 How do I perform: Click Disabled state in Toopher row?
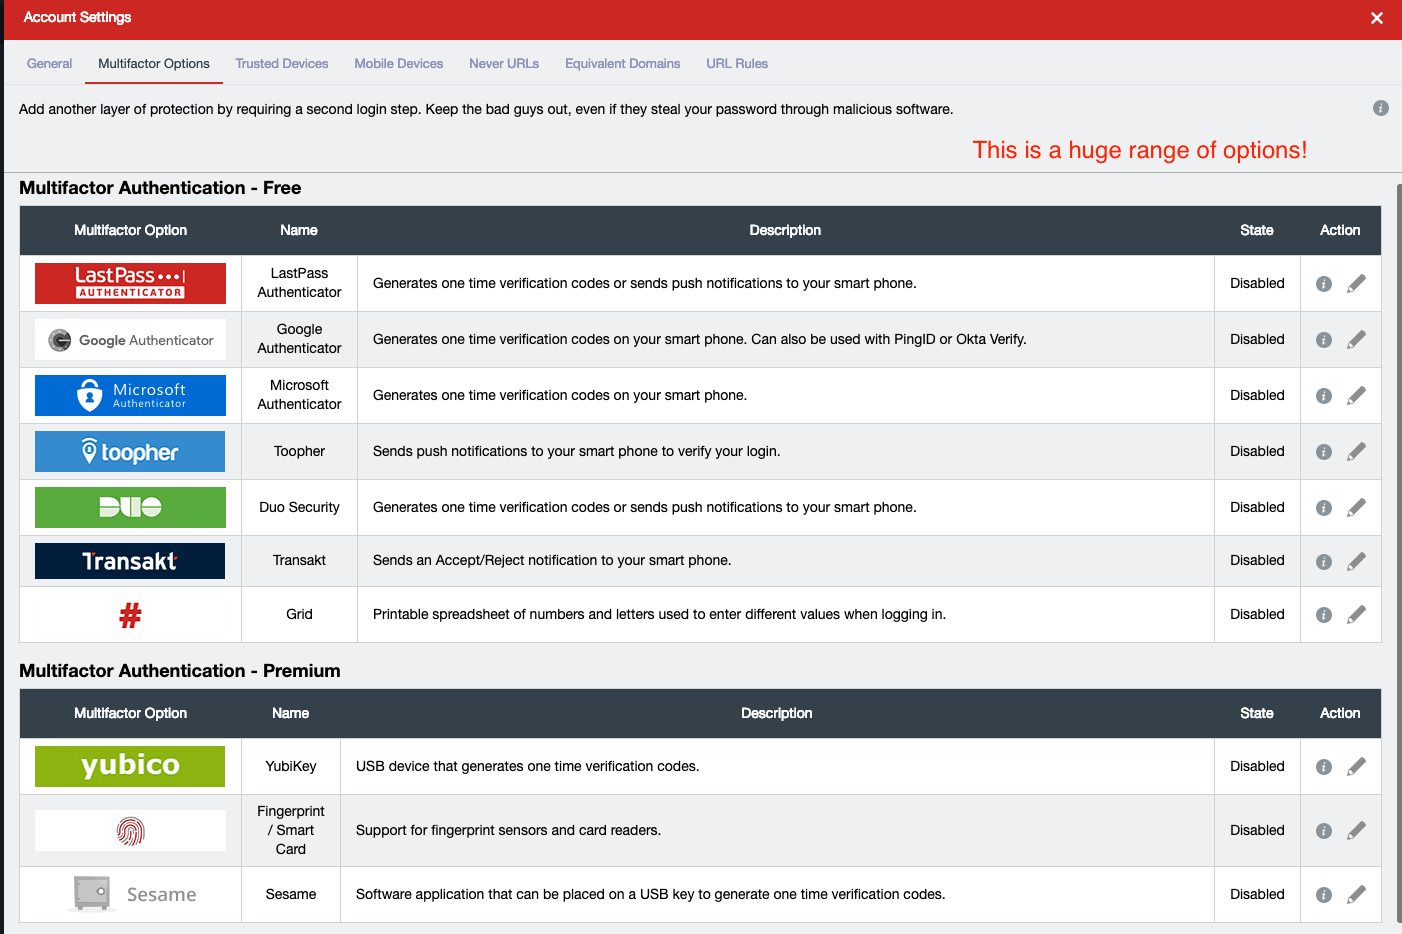click(1257, 451)
